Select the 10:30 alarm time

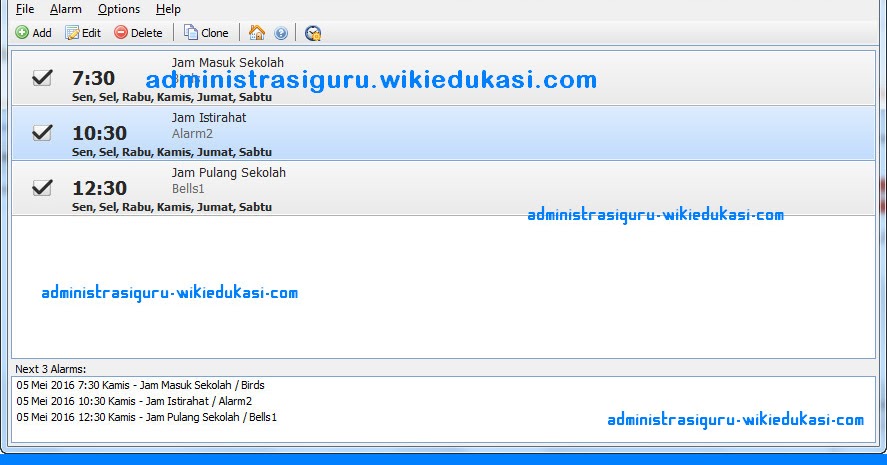(x=100, y=133)
